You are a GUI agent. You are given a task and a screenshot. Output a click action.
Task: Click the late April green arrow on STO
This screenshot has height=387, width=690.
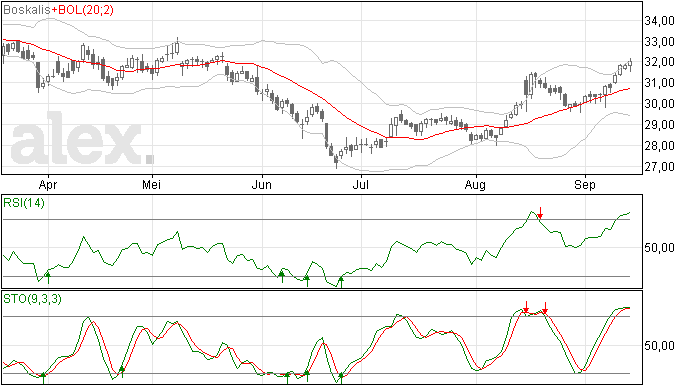coord(122,372)
